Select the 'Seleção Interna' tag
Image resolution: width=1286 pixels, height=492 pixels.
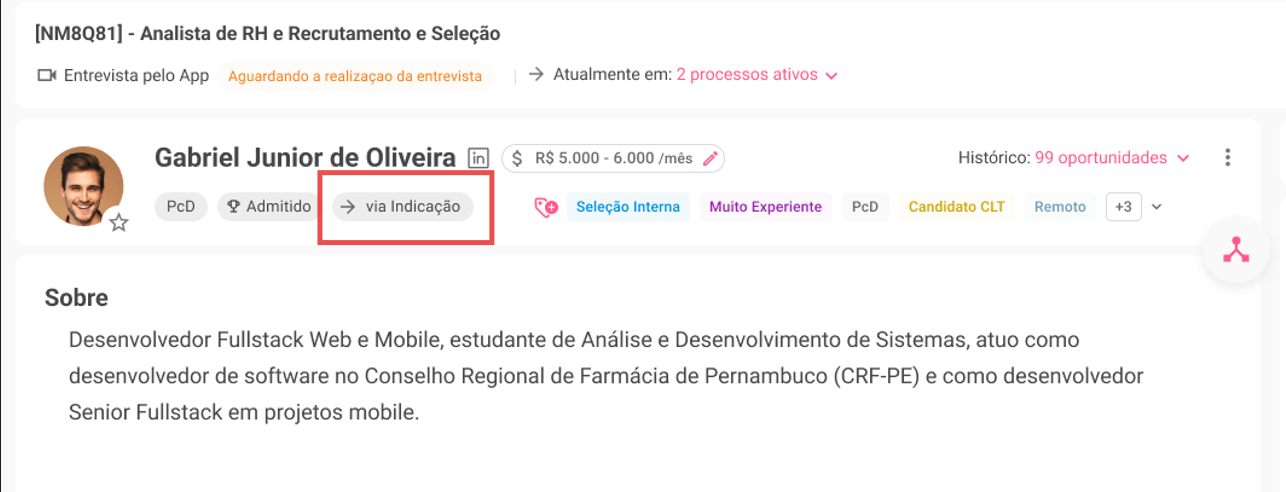click(x=628, y=207)
